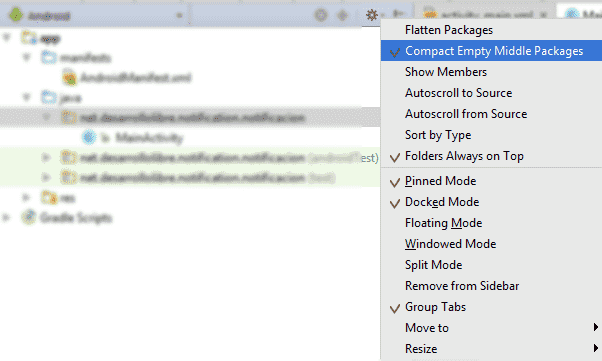Click the collapse all icon in panel header
602x361 pixels.
click(x=342, y=15)
